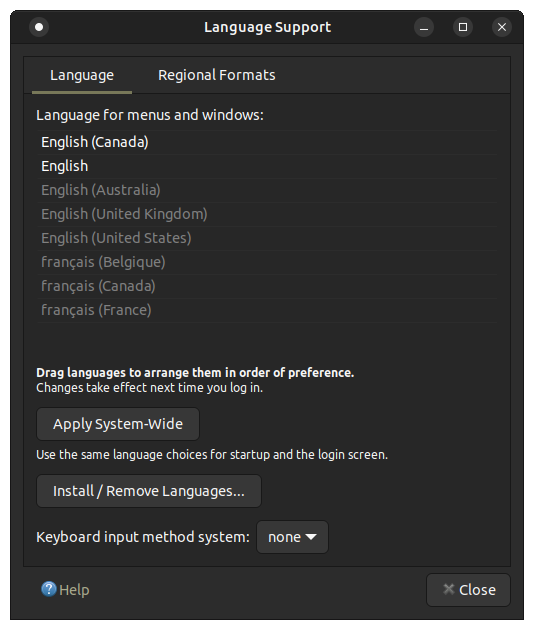Switch to the Regional Formats tab

(217, 75)
